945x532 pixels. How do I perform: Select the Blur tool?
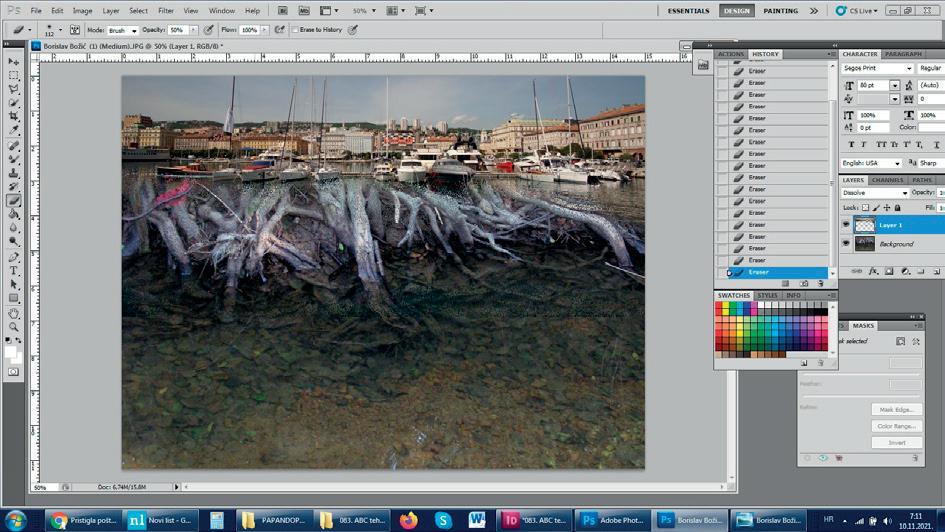pyautogui.click(x=13, y=228)
